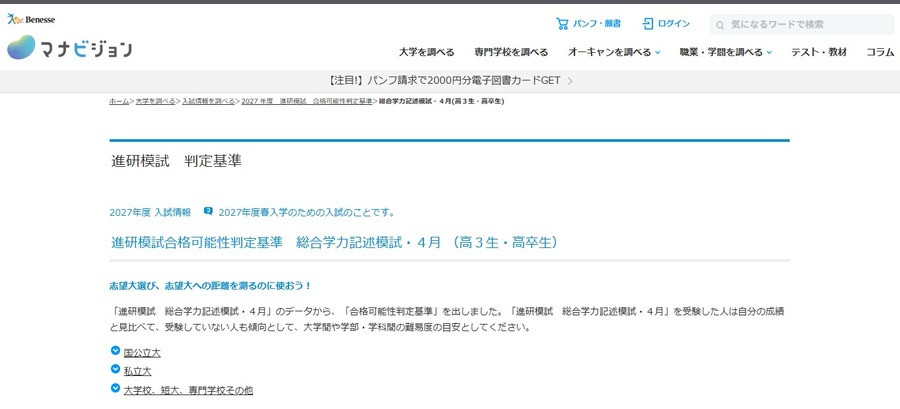
Task: Focus the 気になるワードで検索 search box
Action: [x=802, y=25]
